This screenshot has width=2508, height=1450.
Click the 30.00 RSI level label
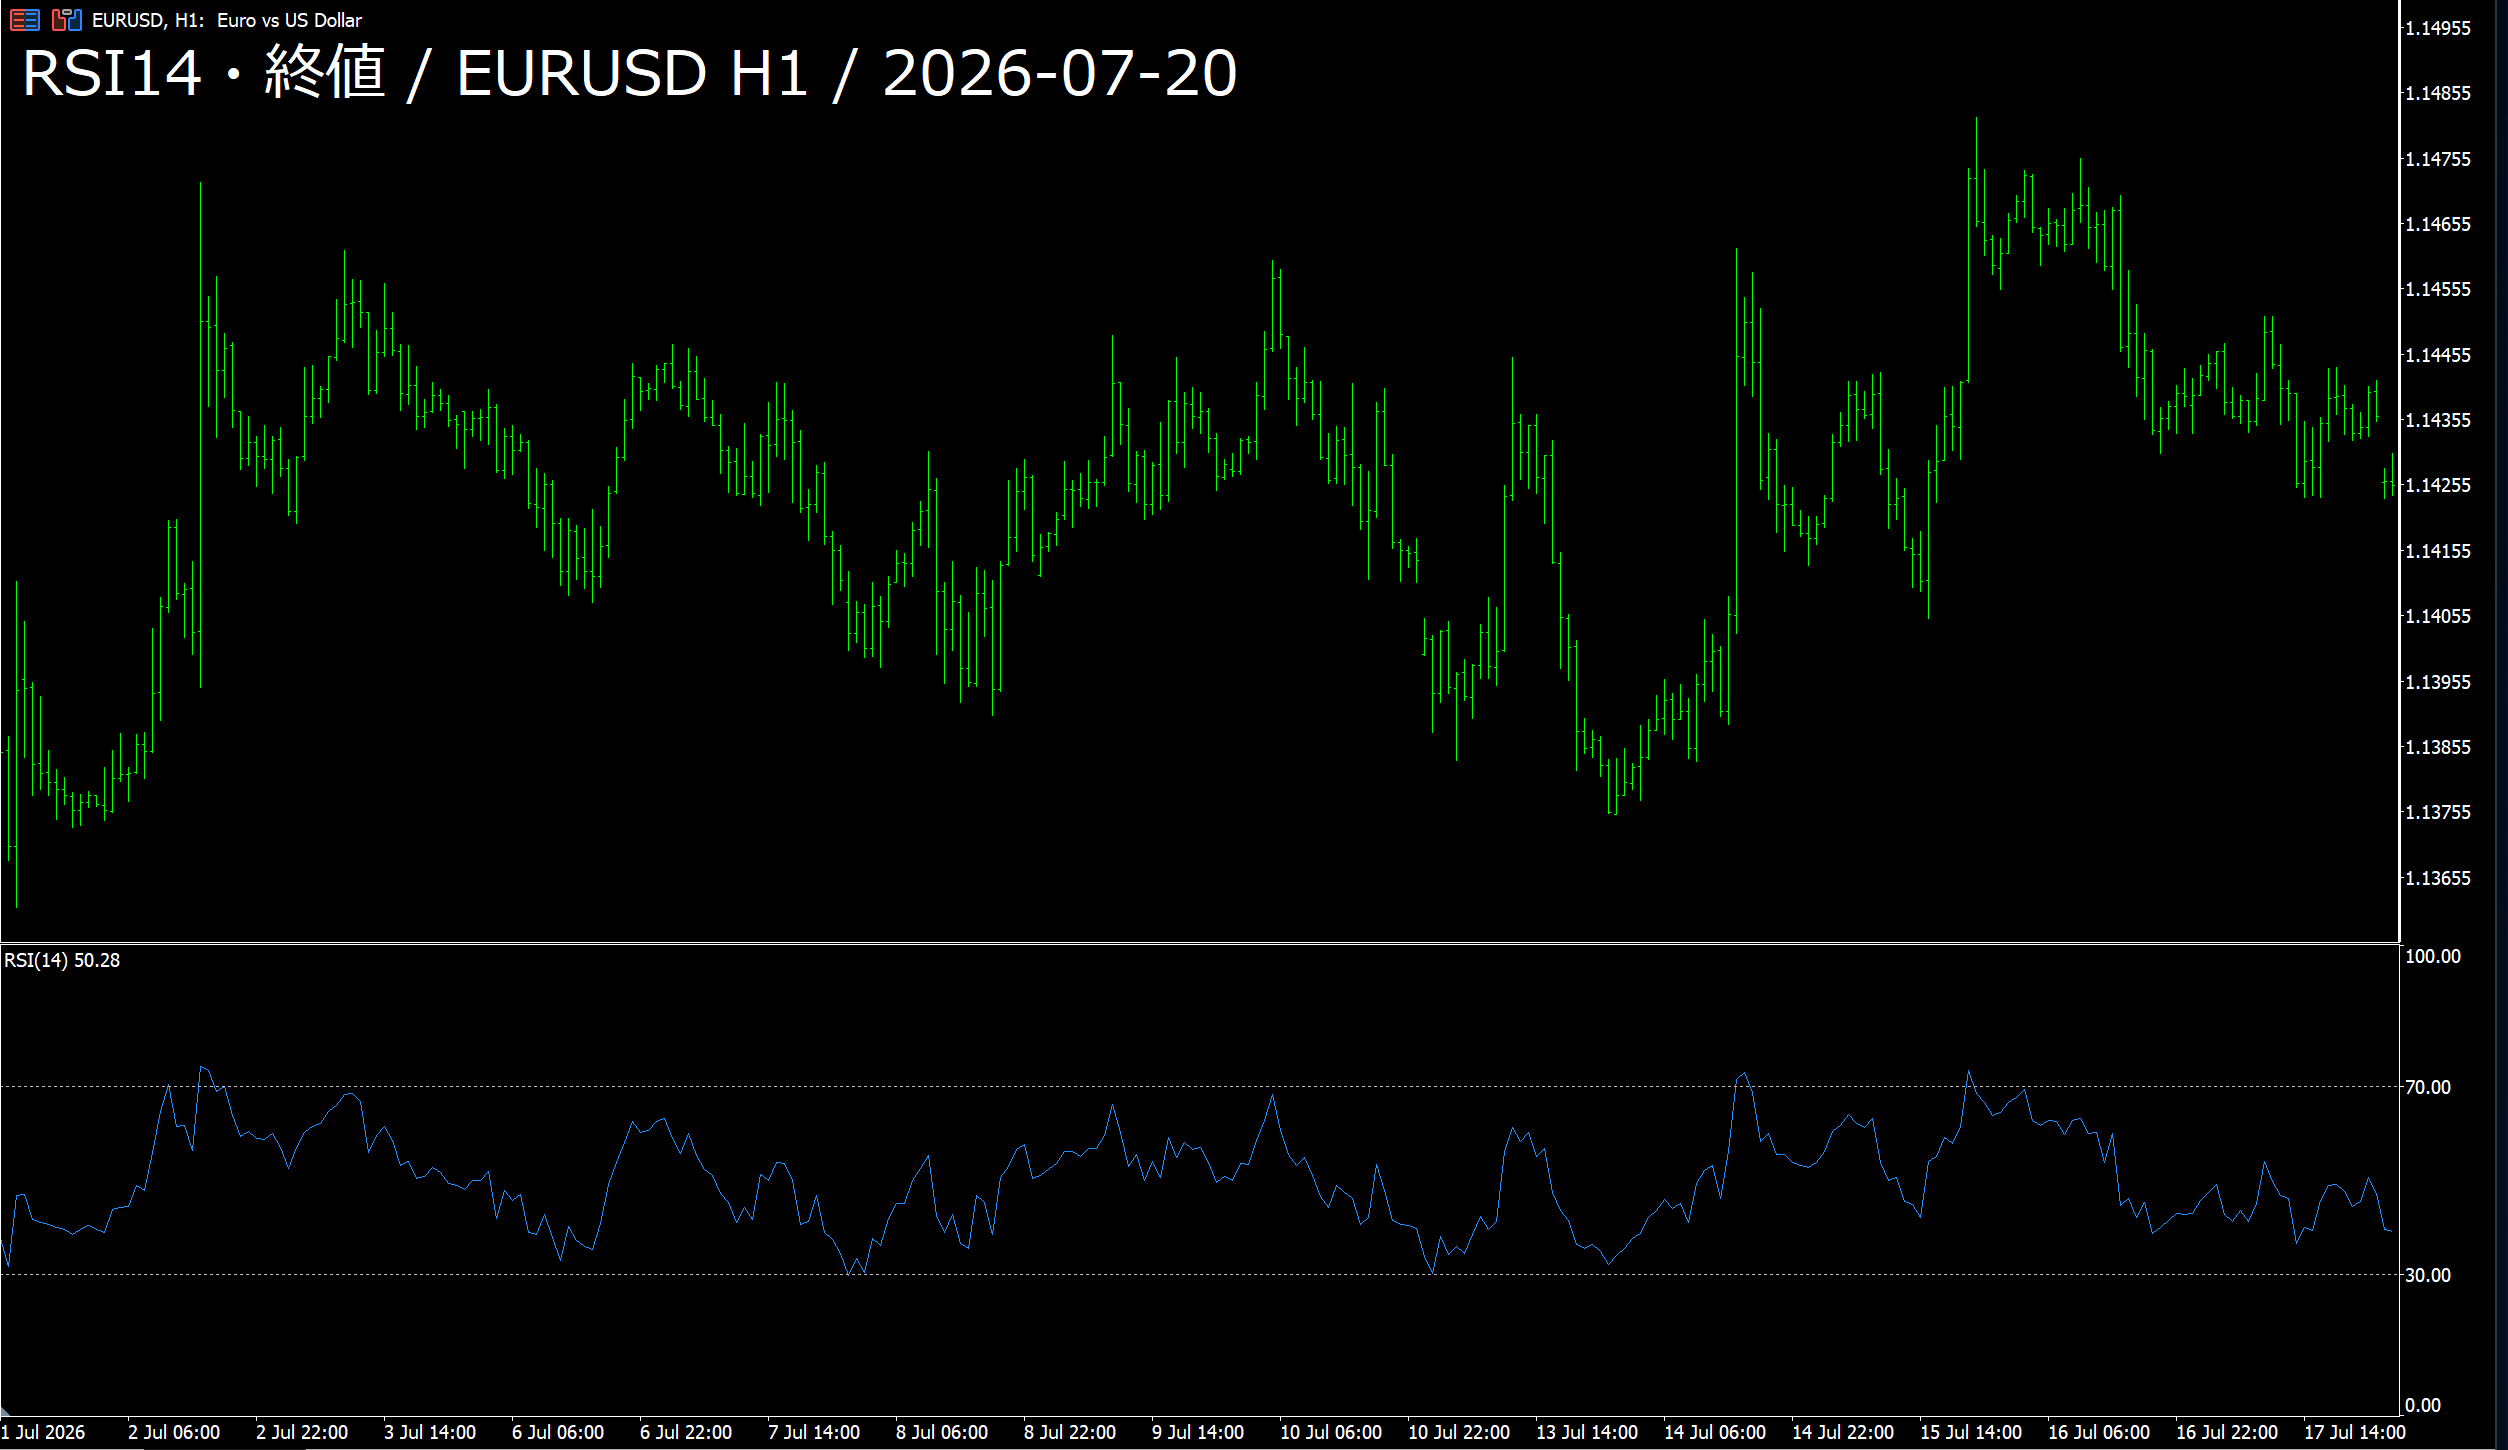(2428, 1275)
